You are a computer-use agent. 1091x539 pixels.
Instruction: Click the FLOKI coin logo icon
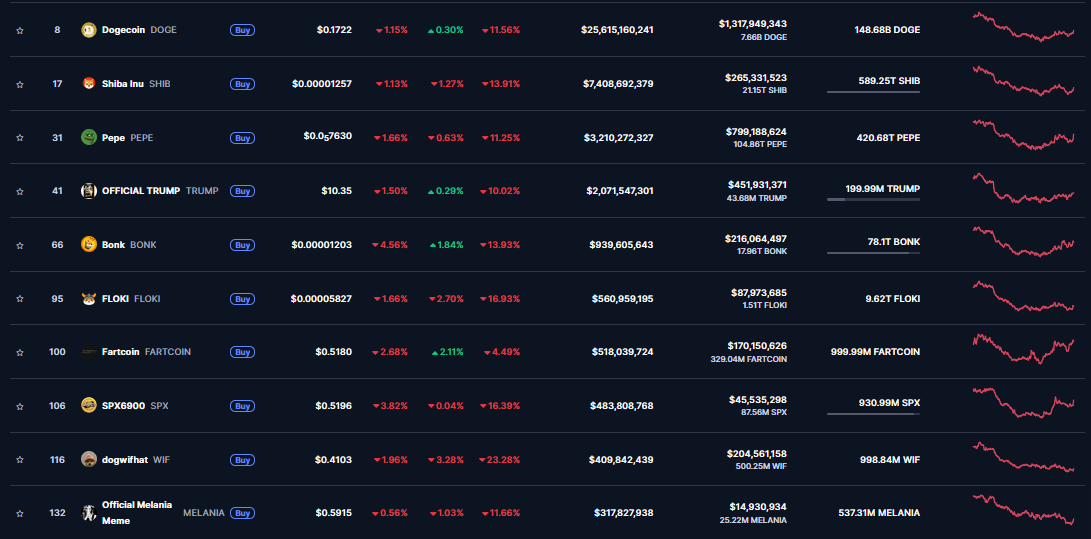point(88,298)
